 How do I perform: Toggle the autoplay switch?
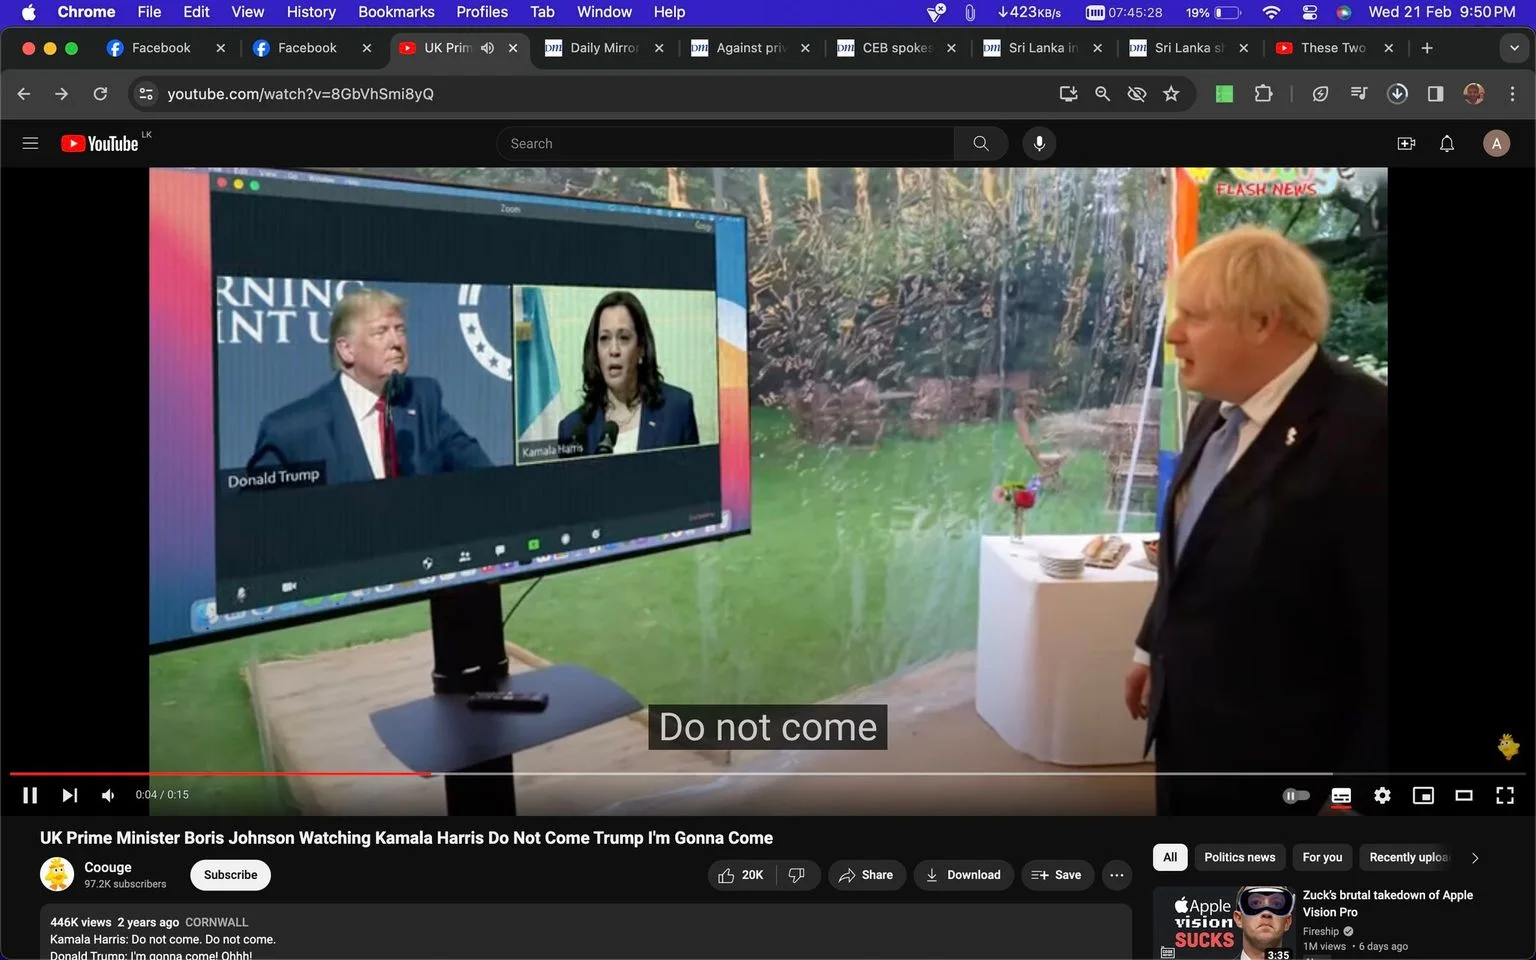click(x=1296, y=795)
